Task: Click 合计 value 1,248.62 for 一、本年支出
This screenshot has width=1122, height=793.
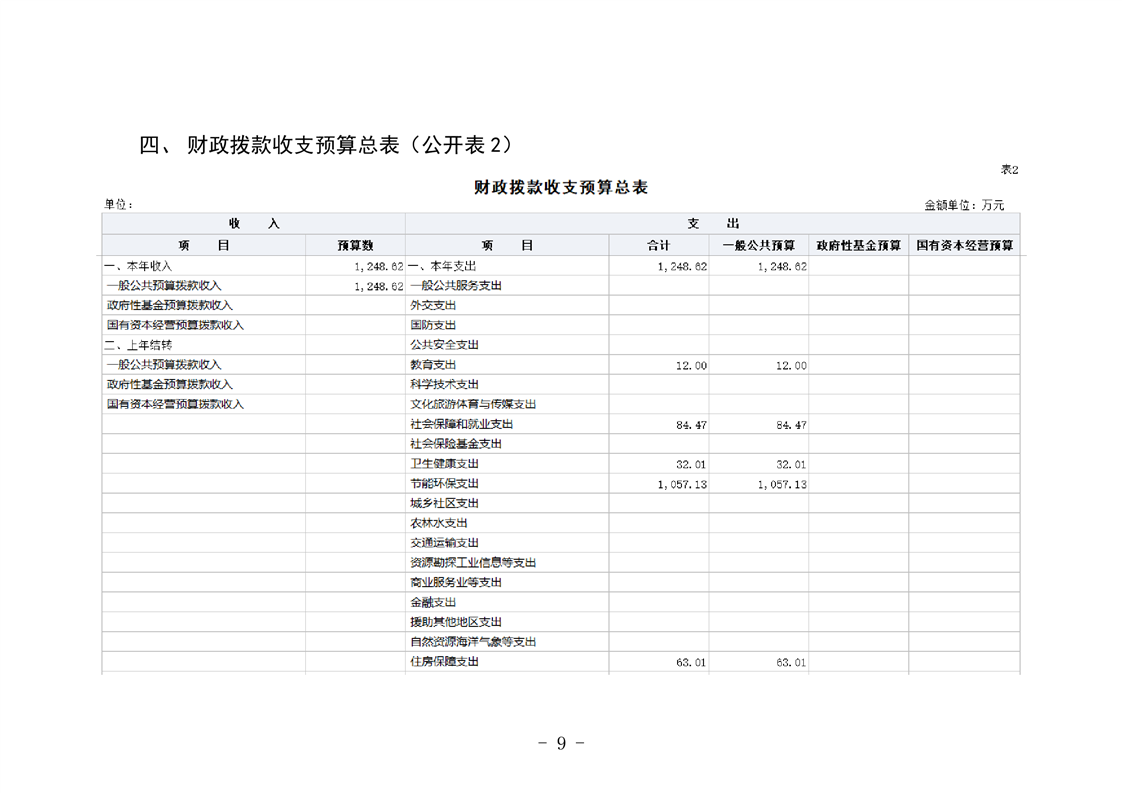Action: click(683, 266)
